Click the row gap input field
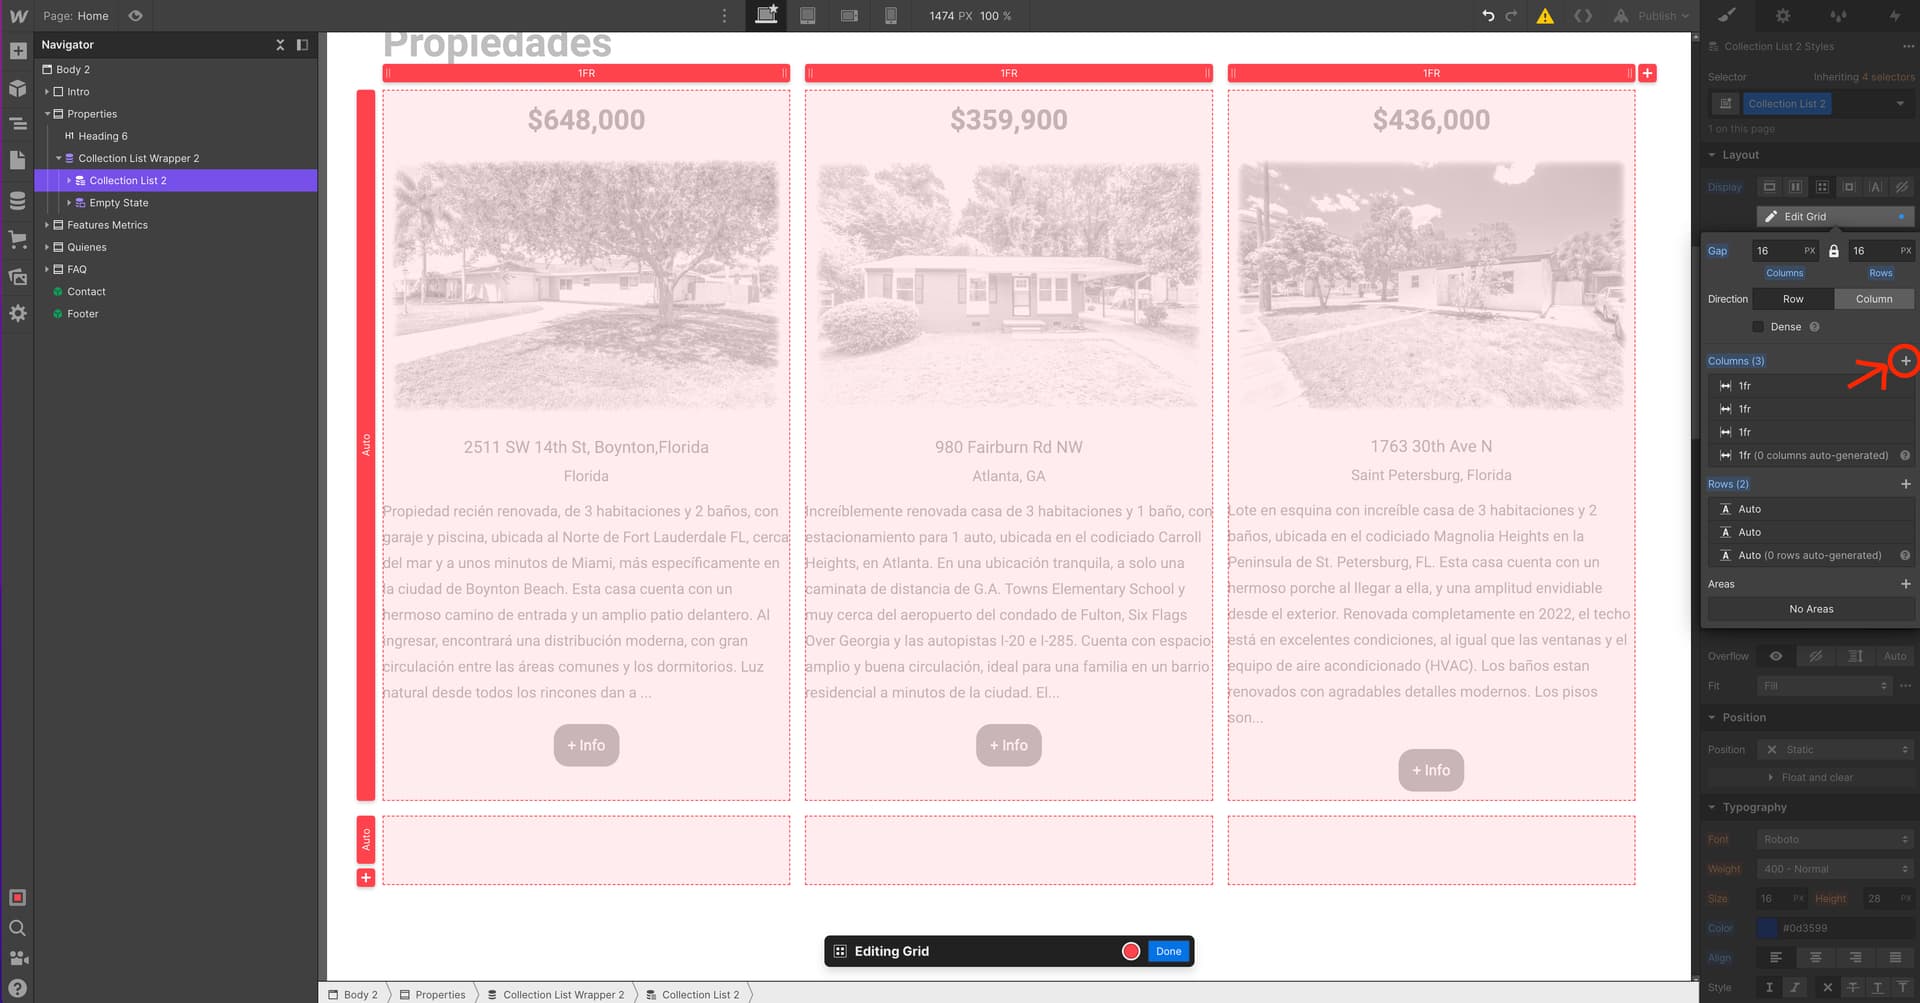 pyautogui.click(x=1880, y=251)
